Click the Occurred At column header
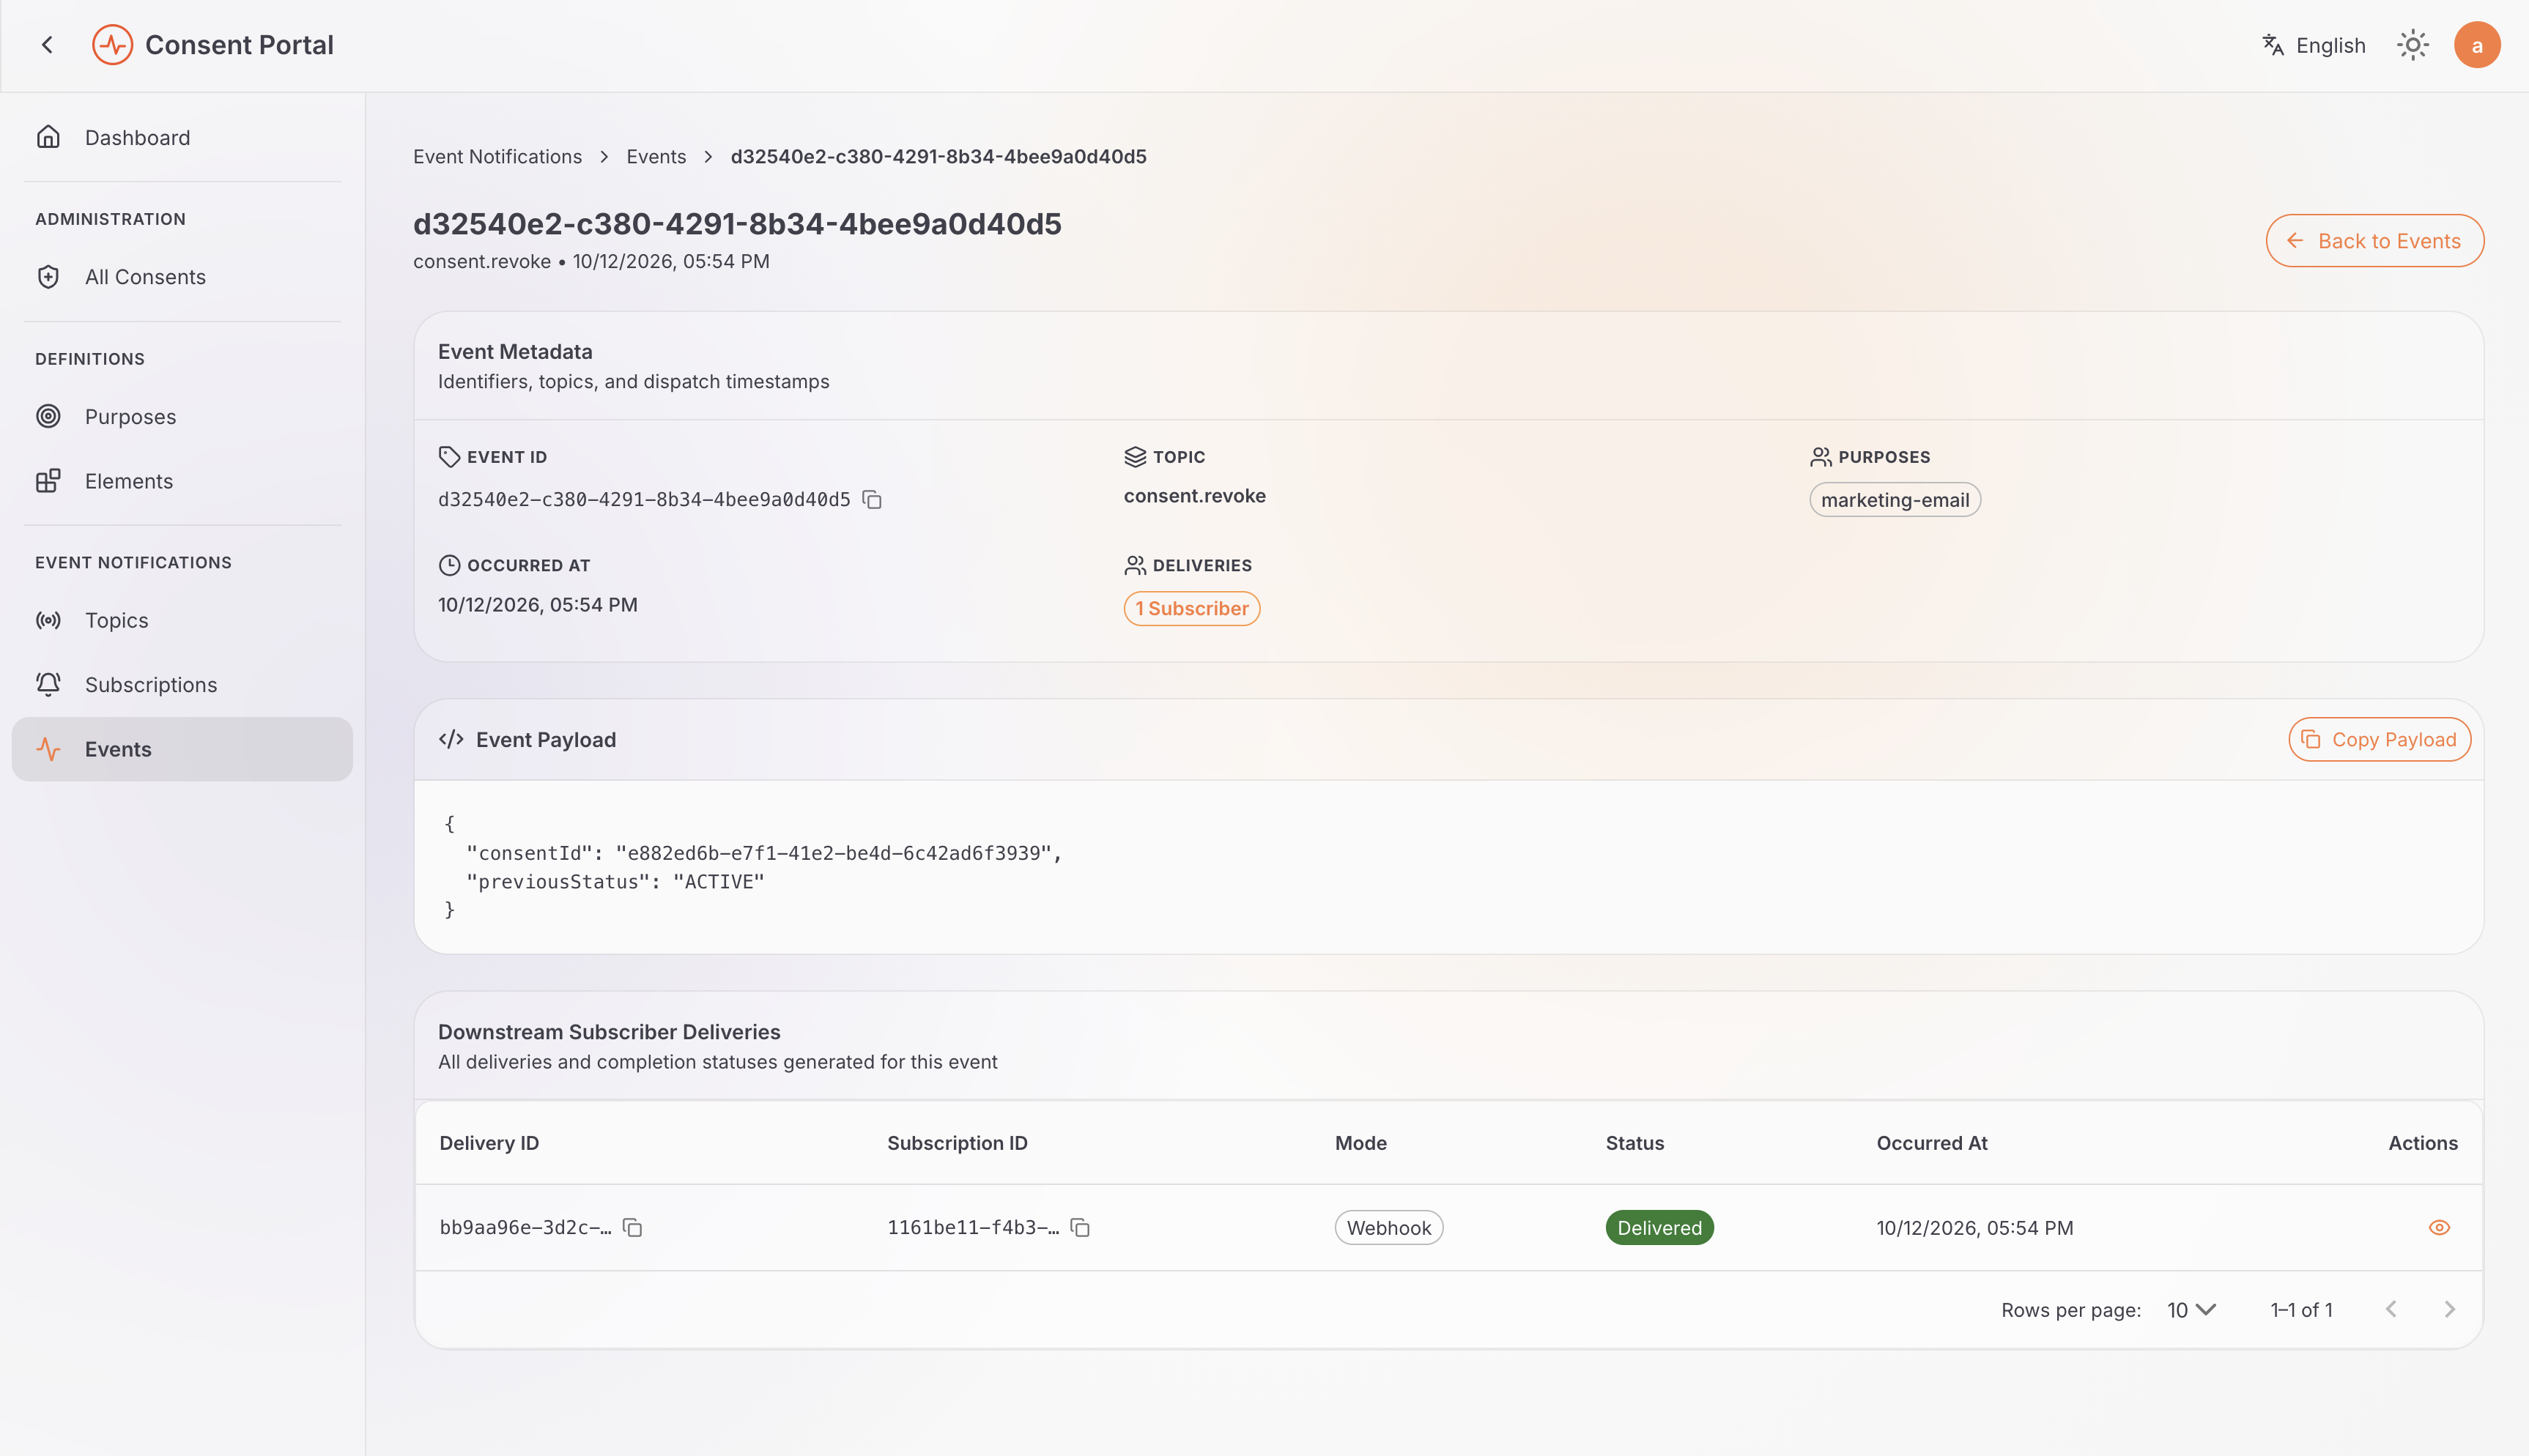The width and height of the screenshot is (2529, 1456). pyautogui.click(x=1932, y=1143)
